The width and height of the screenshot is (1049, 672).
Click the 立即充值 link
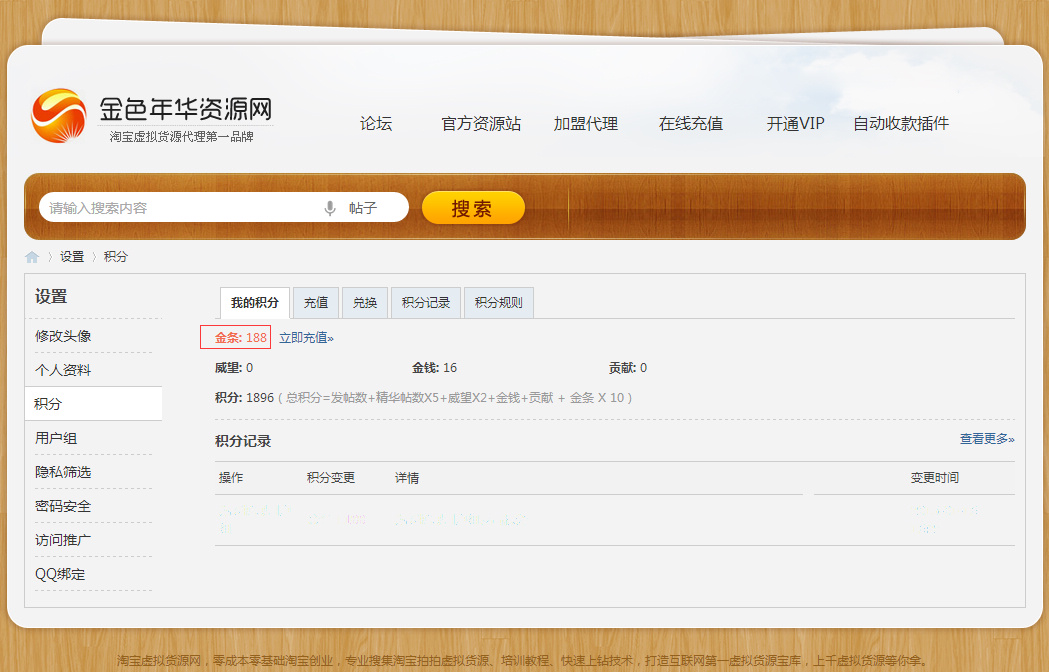tap(306, 338)
